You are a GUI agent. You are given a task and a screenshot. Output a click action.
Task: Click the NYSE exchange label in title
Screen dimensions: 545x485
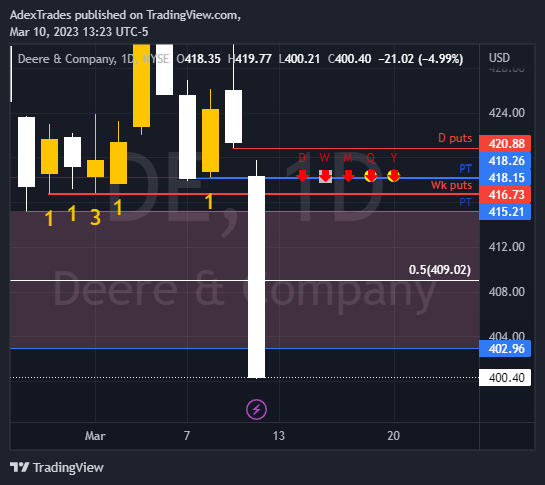click(x=156, y=59)
